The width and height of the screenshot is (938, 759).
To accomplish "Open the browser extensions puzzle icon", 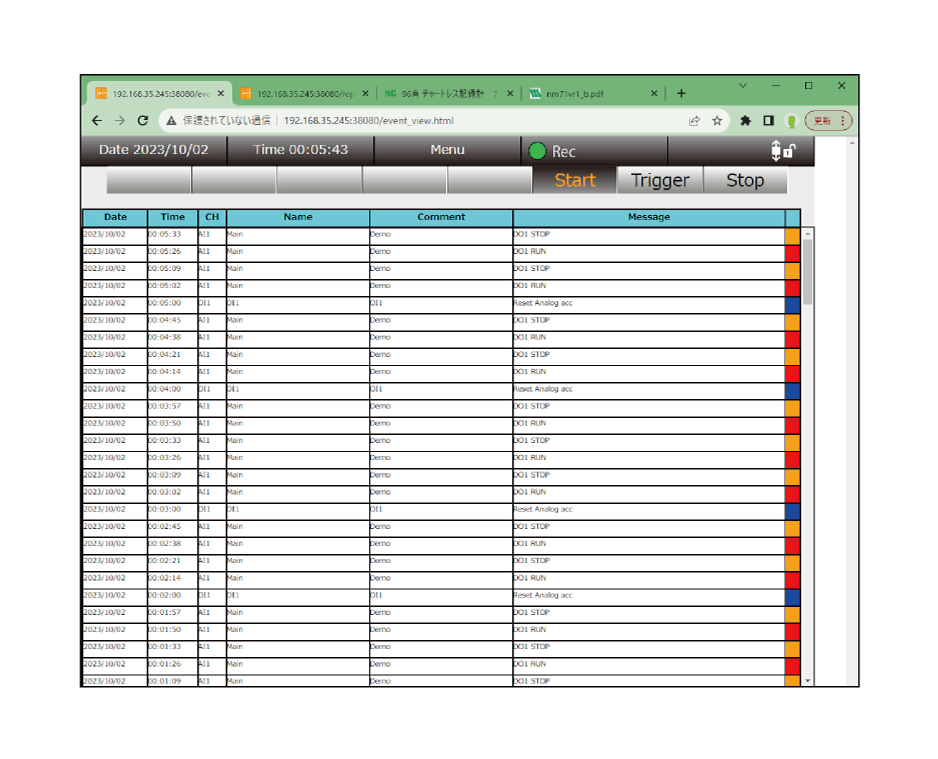I will (x=745, y=120).
